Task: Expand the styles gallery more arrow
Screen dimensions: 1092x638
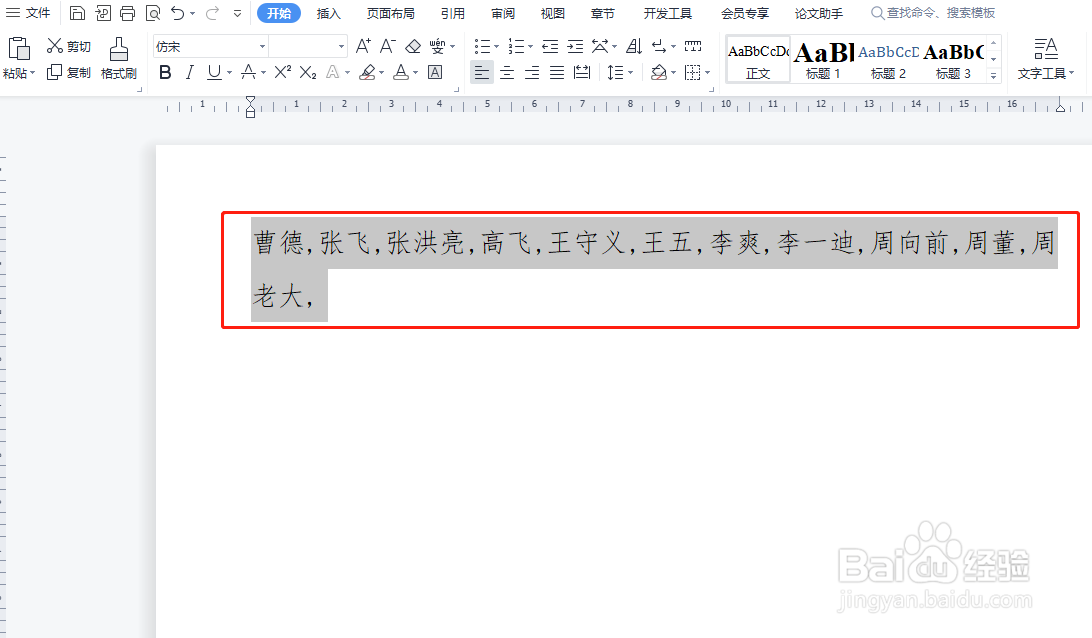Action: tap(994, 75)
